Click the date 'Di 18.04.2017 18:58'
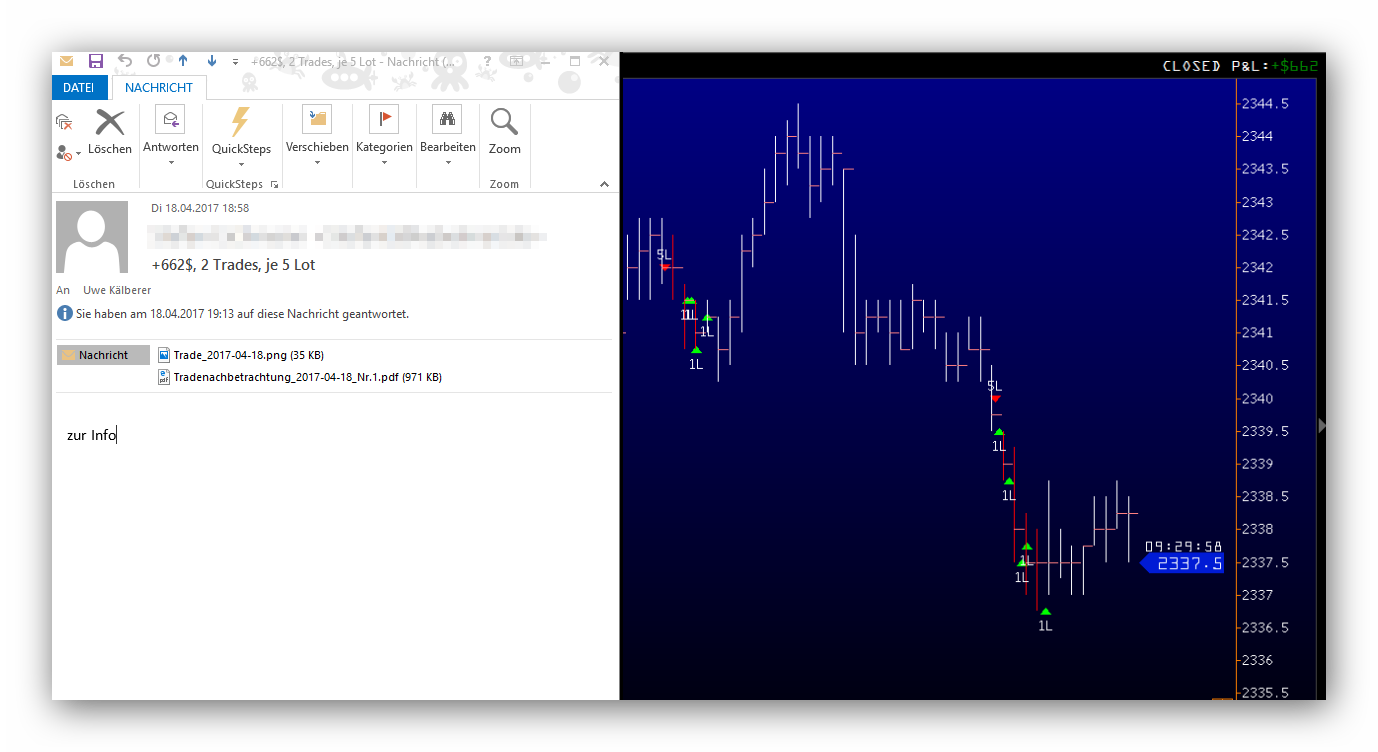This screenshot has height=752, width=1378. 200,208
